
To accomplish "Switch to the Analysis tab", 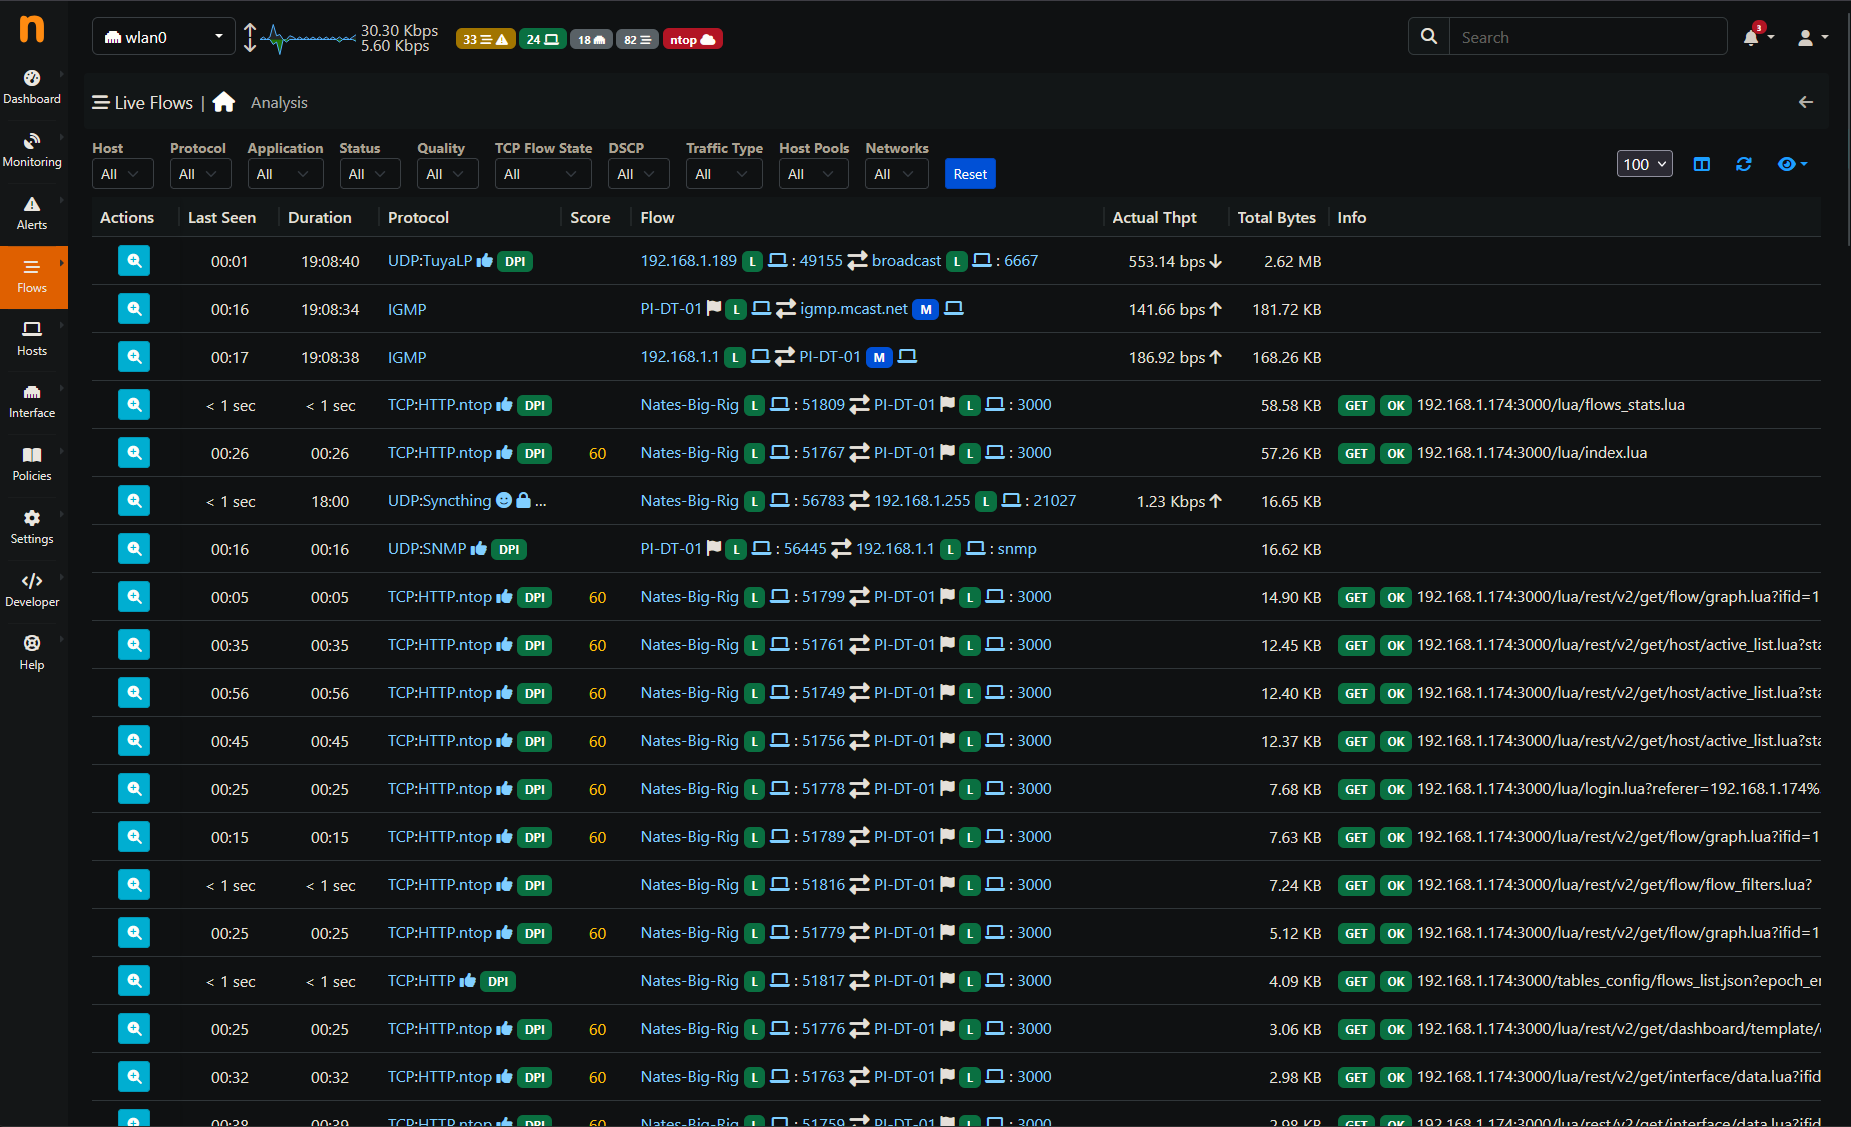I will [x=279, y=103].
